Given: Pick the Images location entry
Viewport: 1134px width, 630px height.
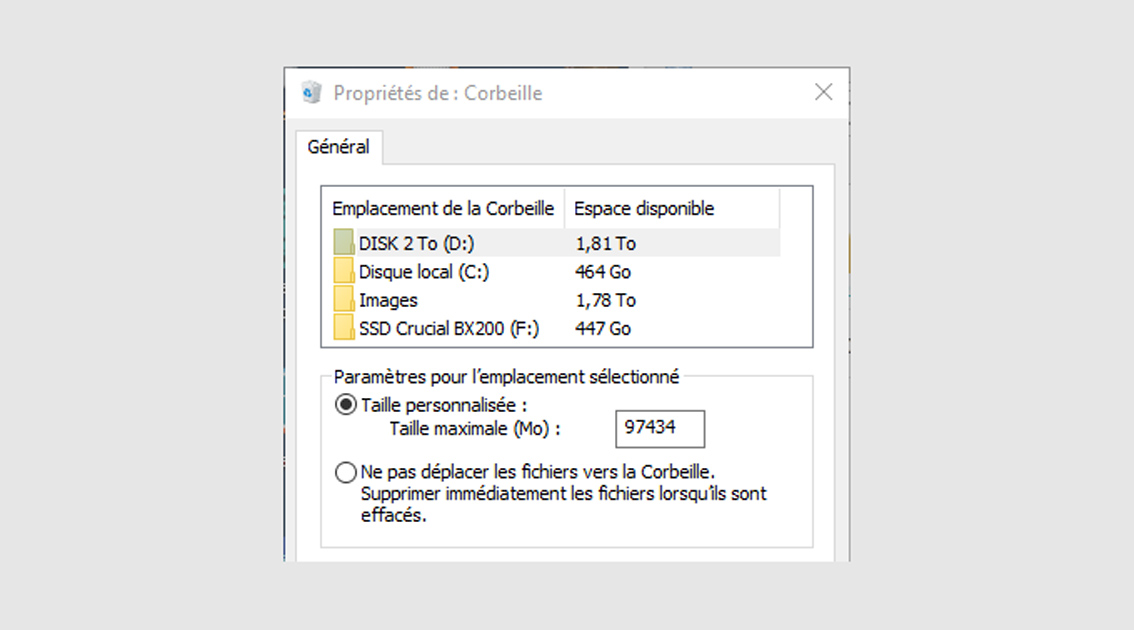Looking at the screenshot, I should (x=388, y=300).
